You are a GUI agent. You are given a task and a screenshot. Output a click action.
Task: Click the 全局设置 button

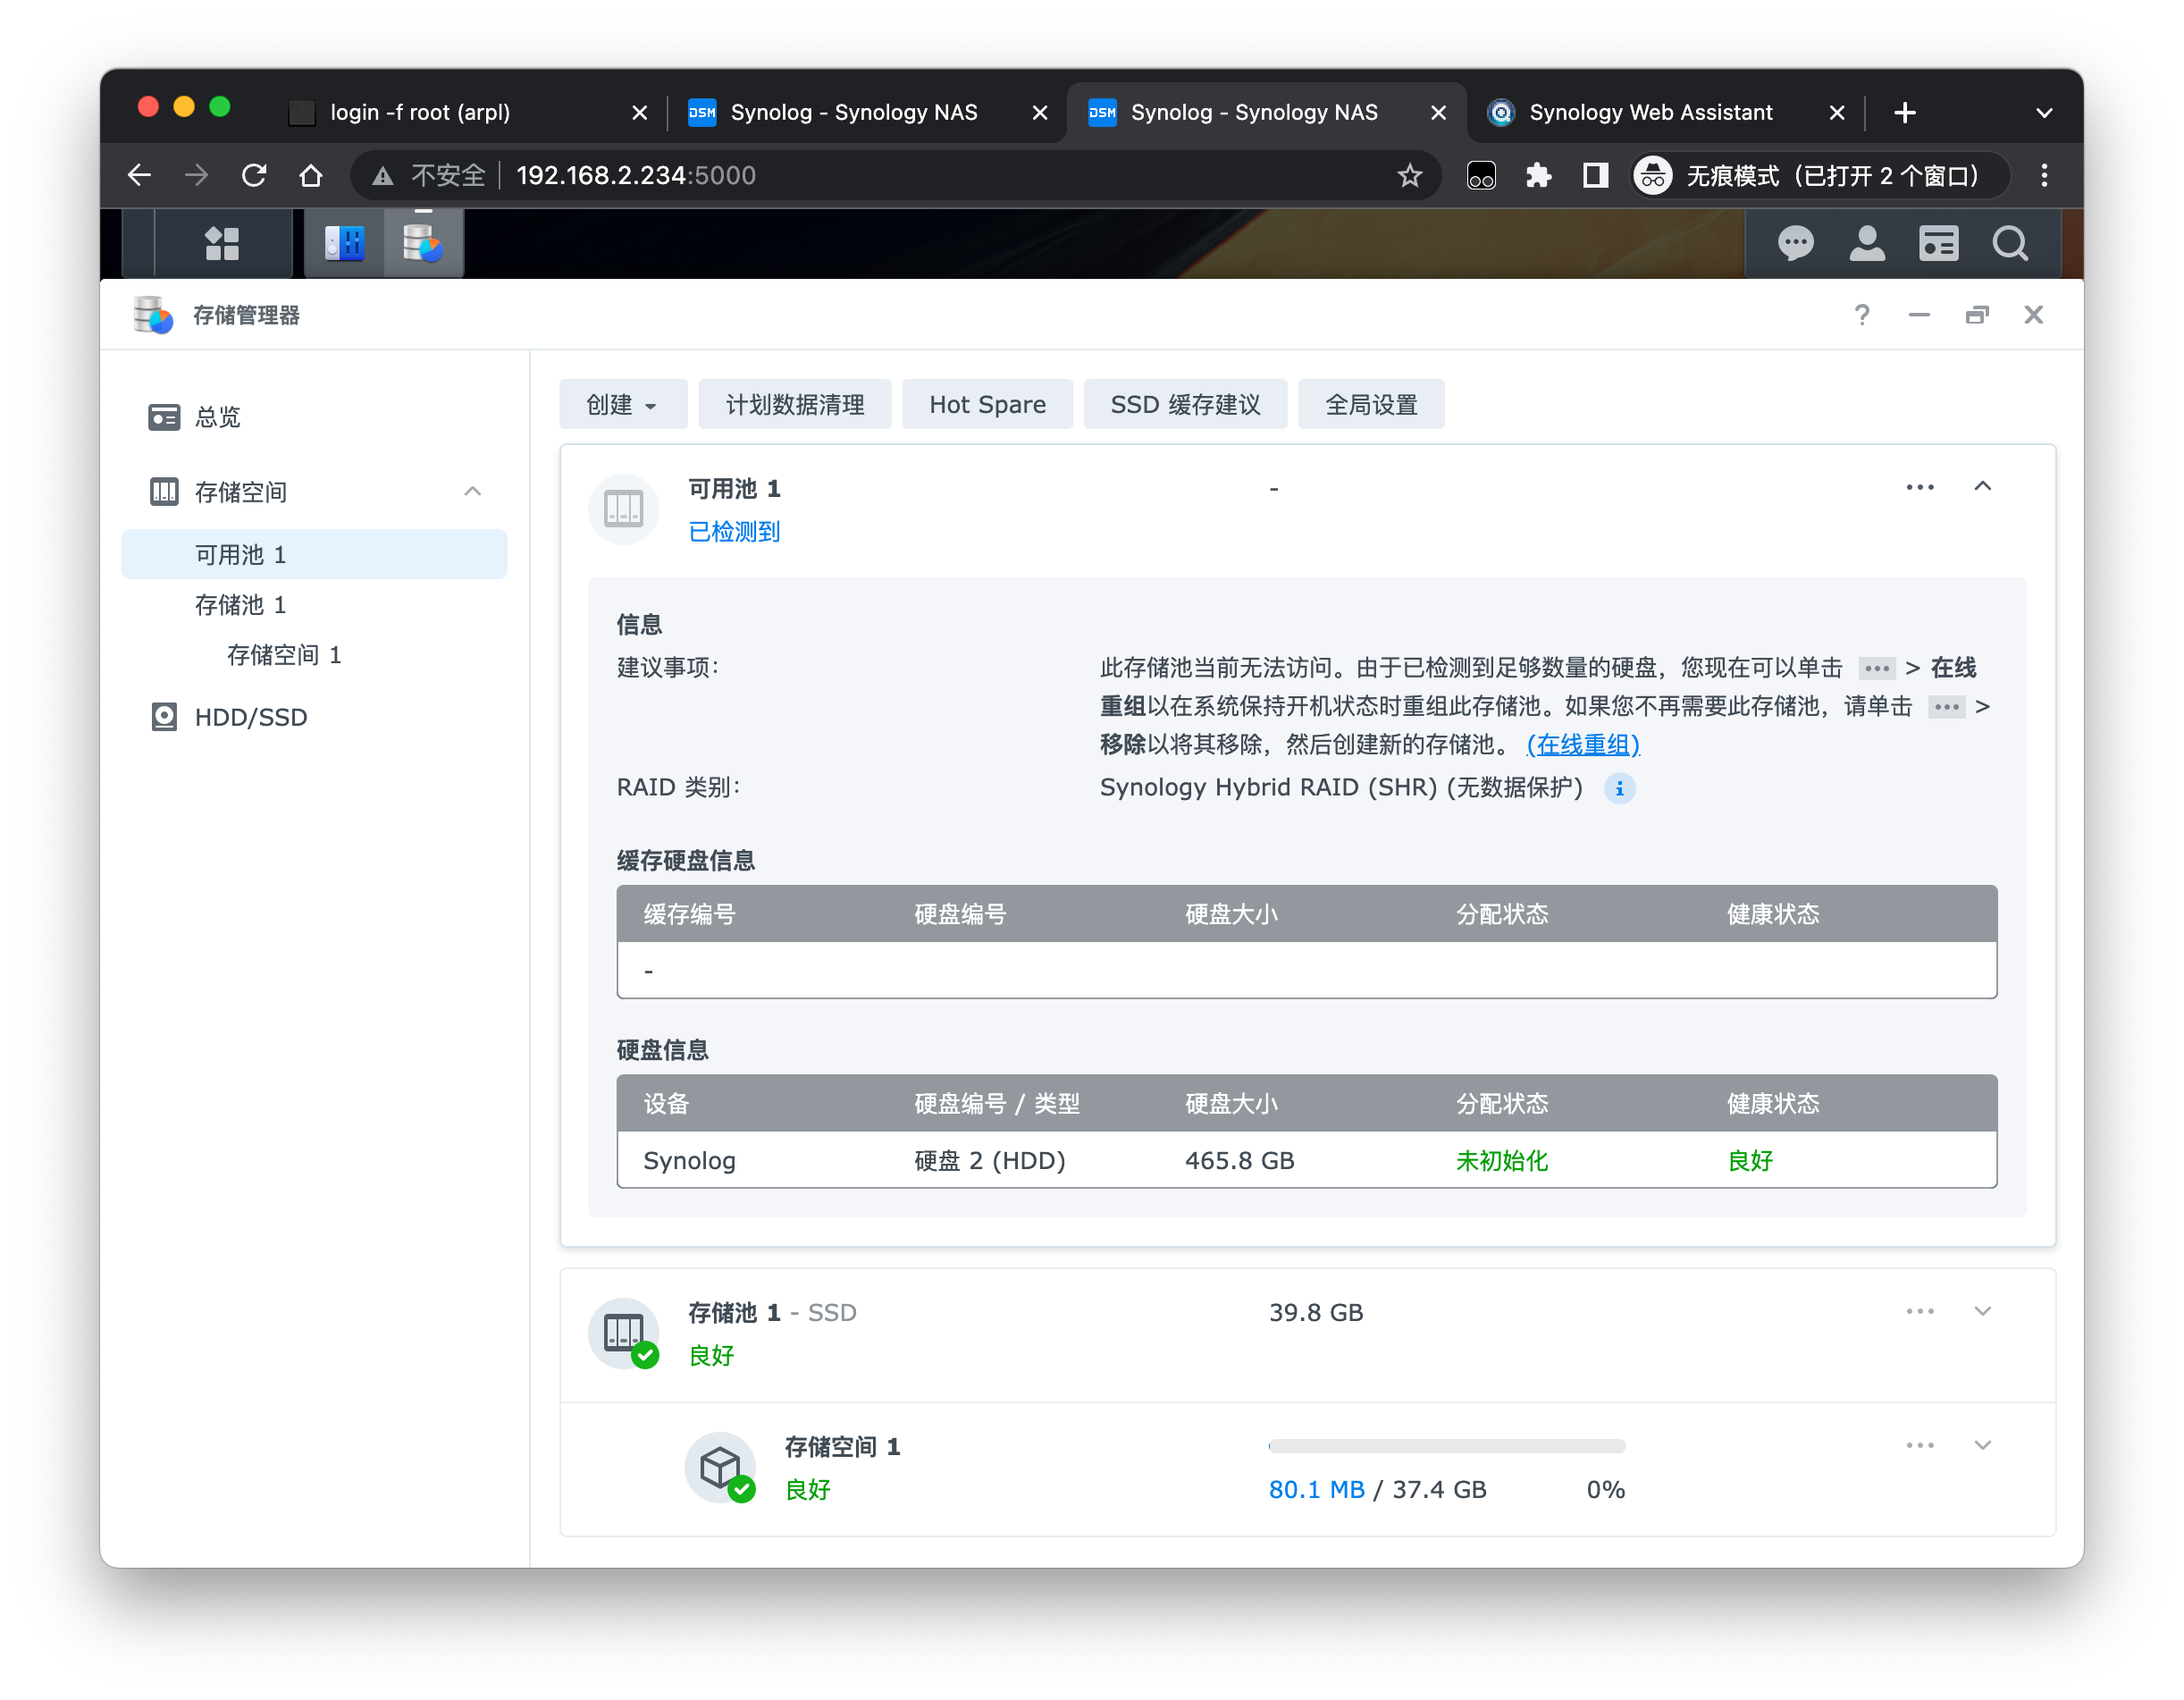(x=1370, y=404)
